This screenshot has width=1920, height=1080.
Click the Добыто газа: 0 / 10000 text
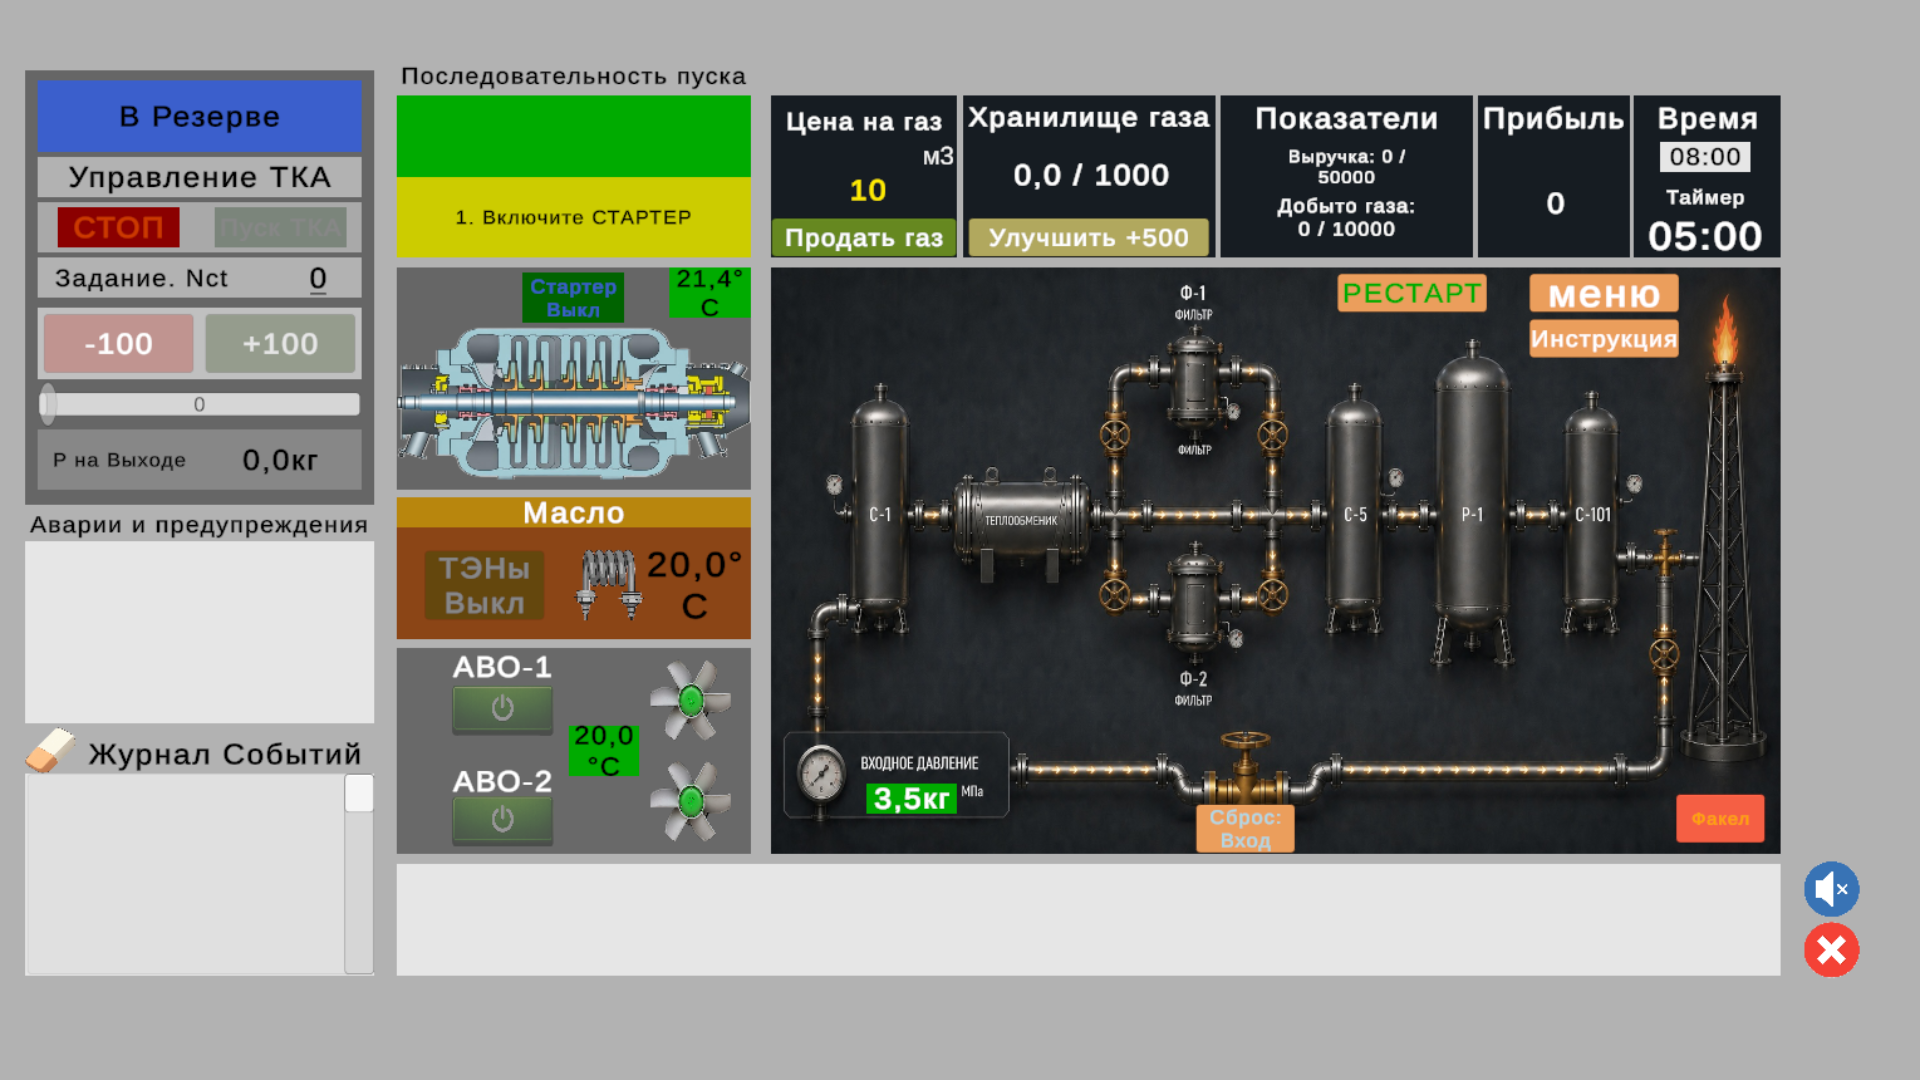[1346, 218]
